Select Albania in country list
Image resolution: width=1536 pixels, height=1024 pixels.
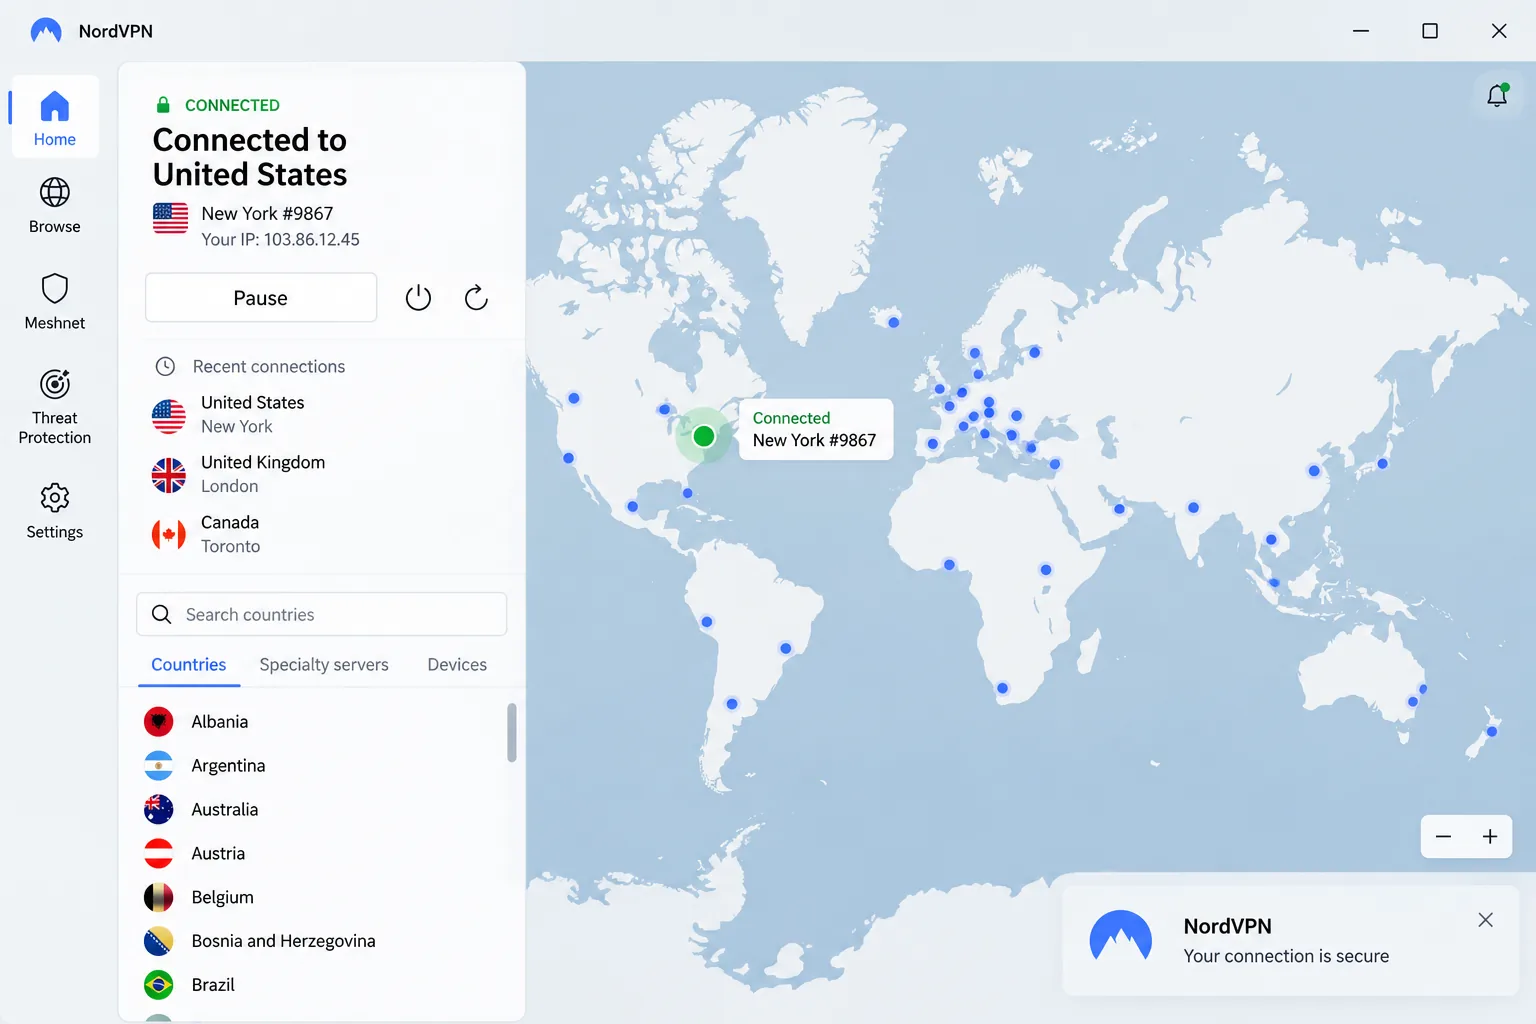(x=322, y=722)
